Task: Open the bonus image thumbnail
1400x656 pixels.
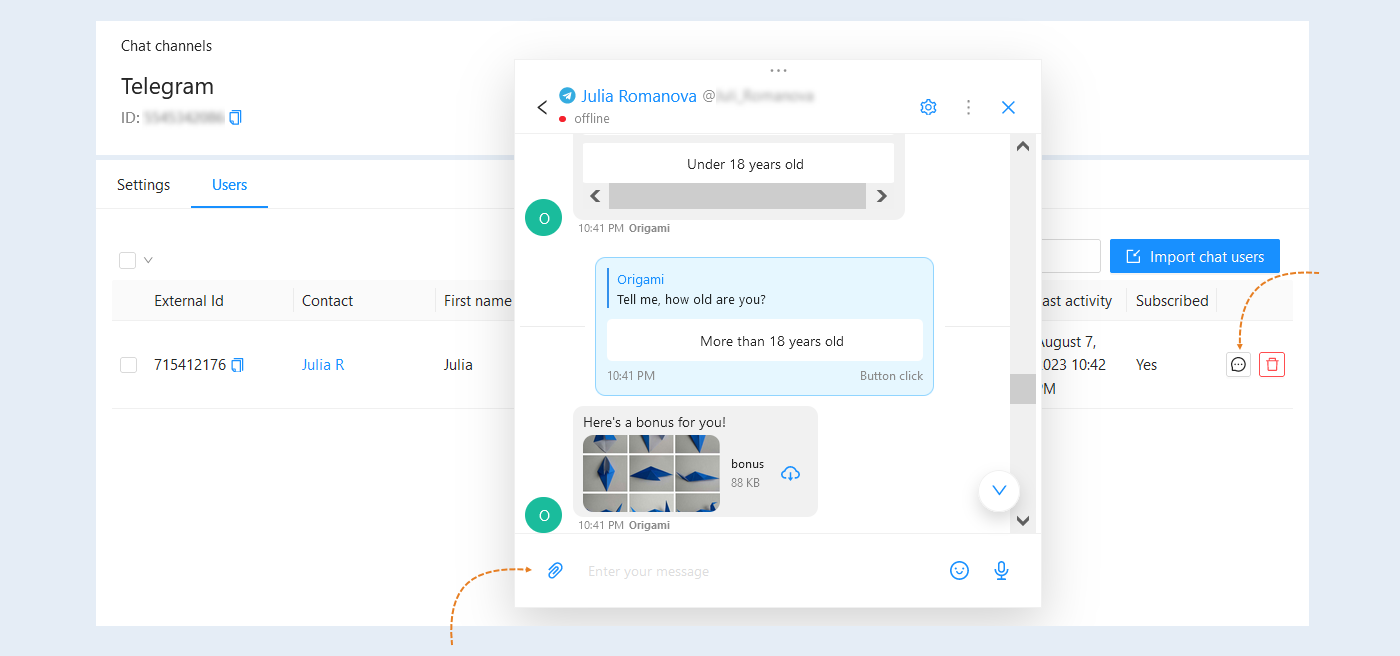Action: 651,473
